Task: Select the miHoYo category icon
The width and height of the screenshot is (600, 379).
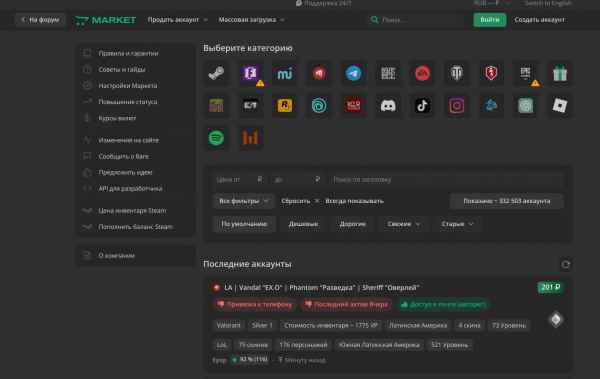Action: click(x=285, y=73)
